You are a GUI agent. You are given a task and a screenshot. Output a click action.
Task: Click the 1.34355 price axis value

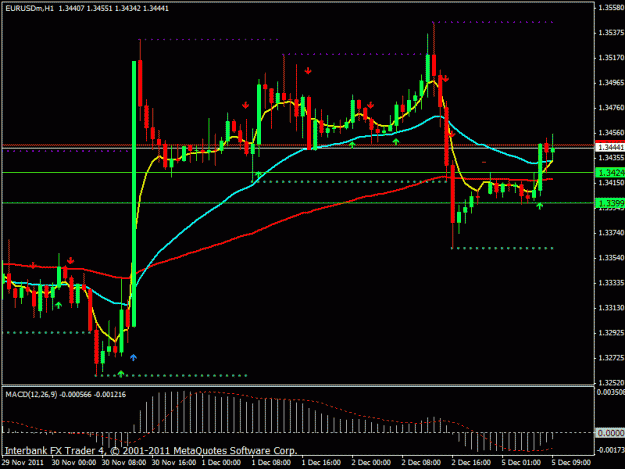point(611,158)
